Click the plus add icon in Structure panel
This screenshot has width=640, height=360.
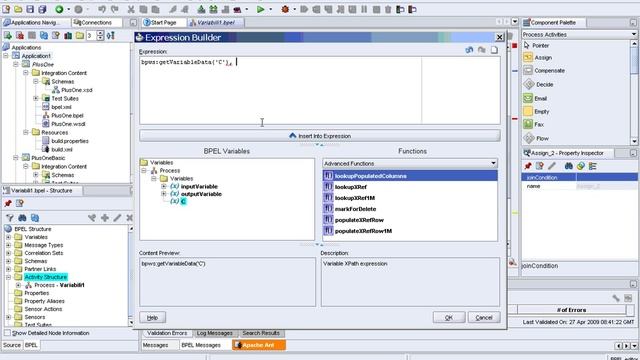[x=105, y=218]
